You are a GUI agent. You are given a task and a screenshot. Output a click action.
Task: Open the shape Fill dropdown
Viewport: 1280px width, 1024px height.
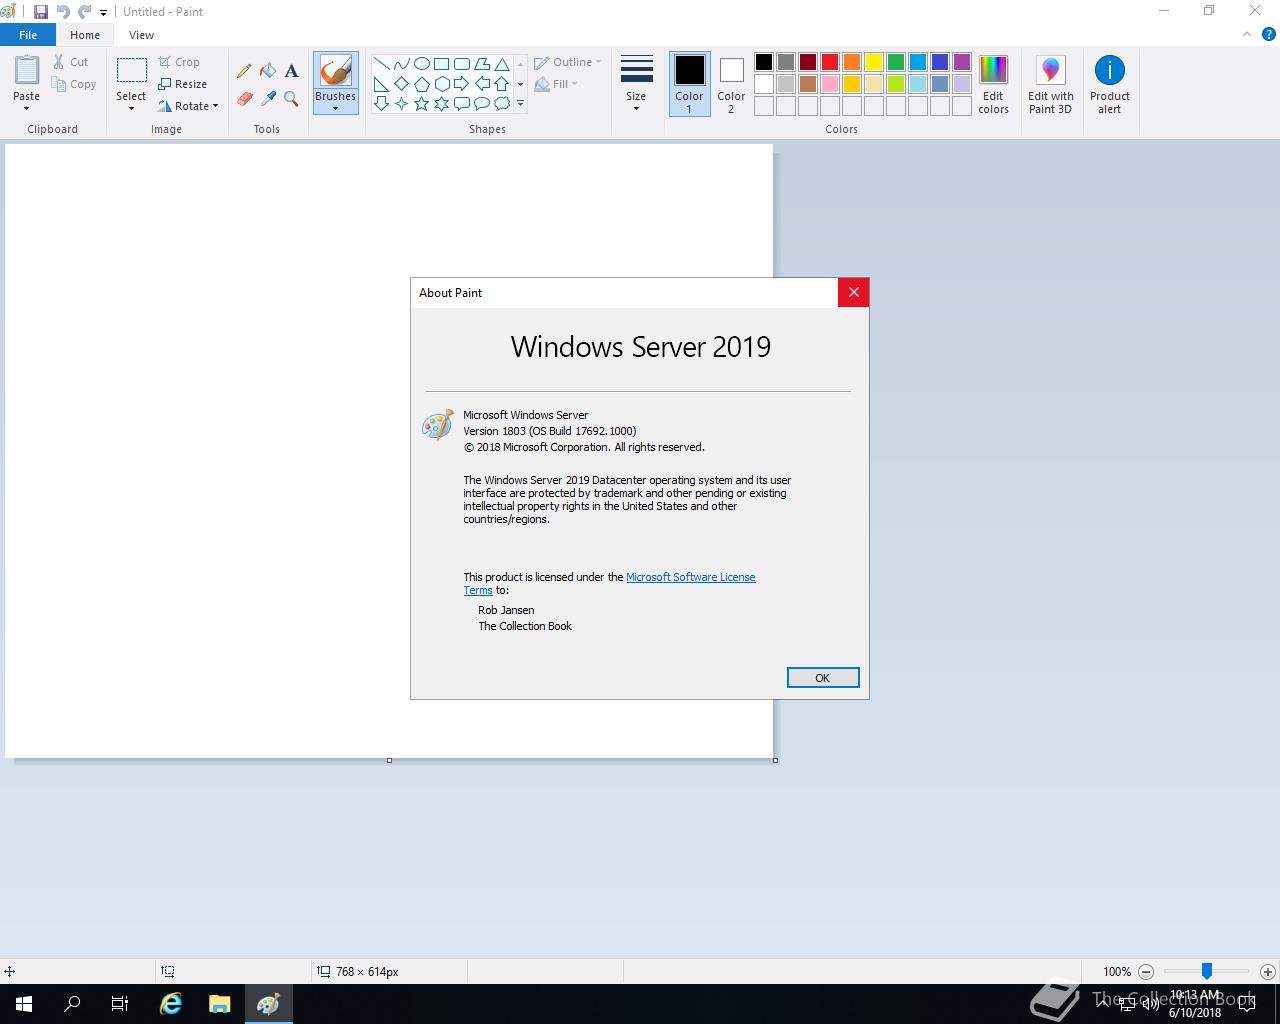(556, 84)
